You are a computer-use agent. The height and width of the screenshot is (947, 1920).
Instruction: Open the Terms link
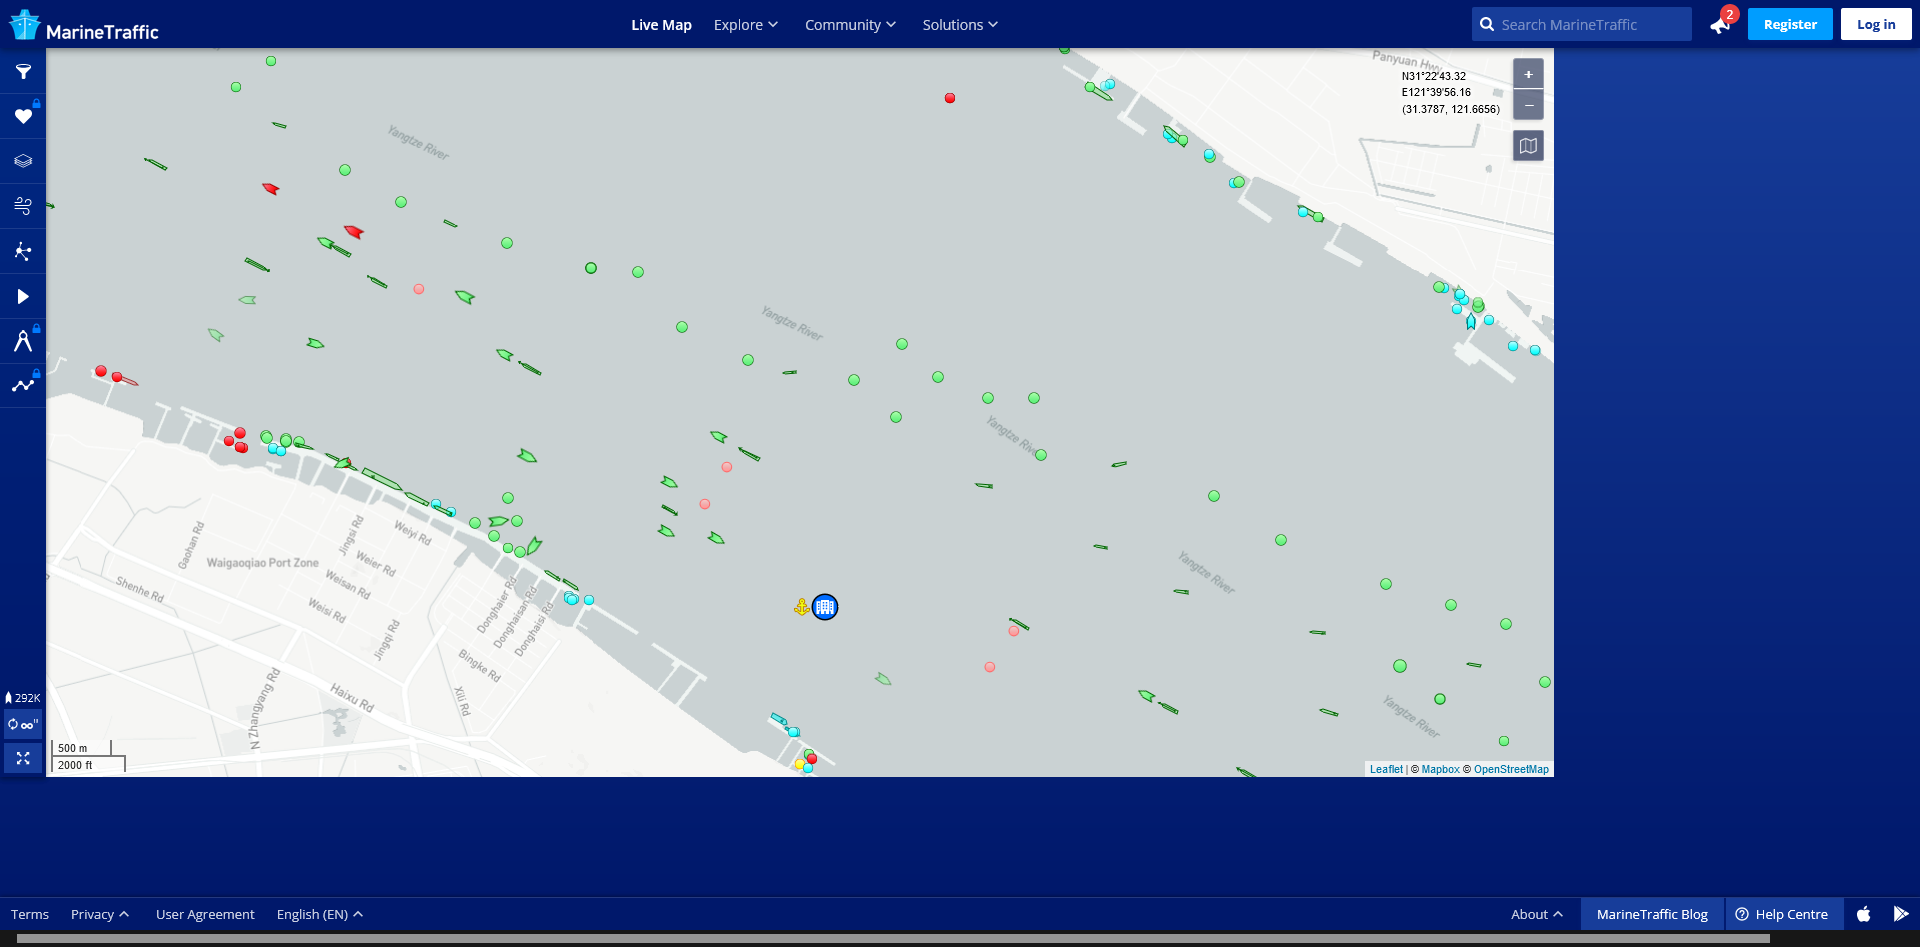[x=30, y=914]
